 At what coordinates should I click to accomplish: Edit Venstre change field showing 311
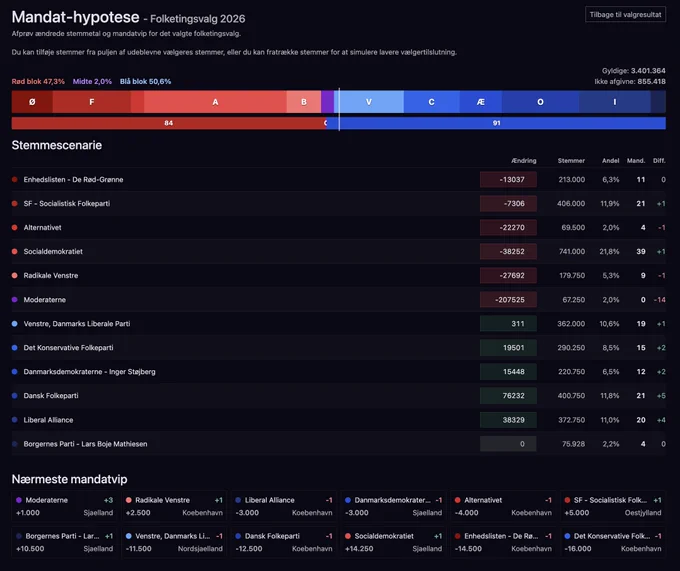coord(508,323)
